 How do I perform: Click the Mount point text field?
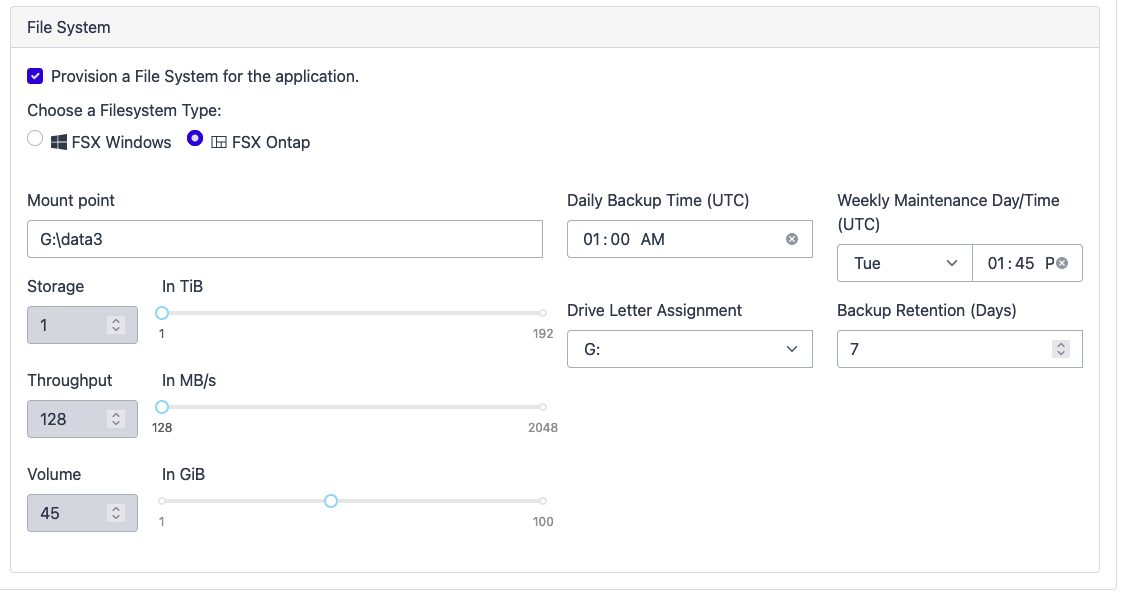pos(284,239)
